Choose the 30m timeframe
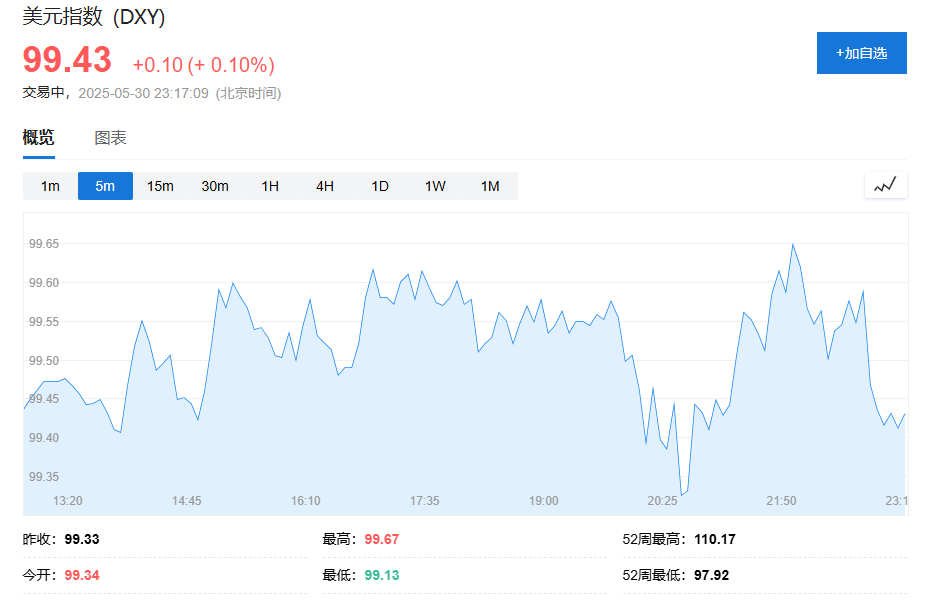 coord(215,186)
